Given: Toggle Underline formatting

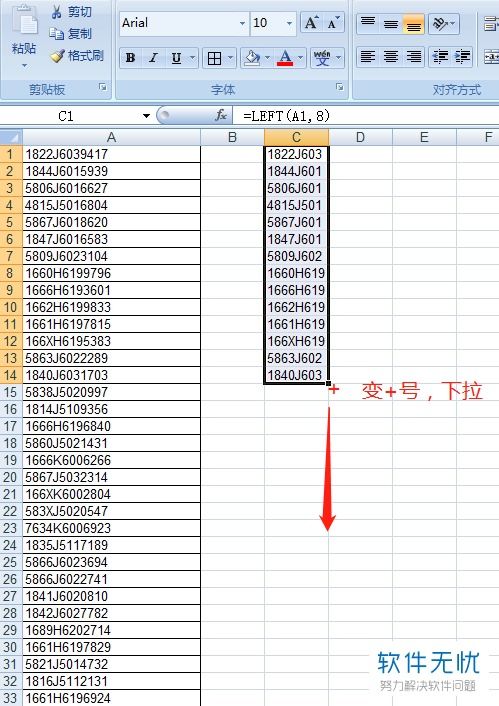Looking at the screenshot, I should (x=177, y=58).
